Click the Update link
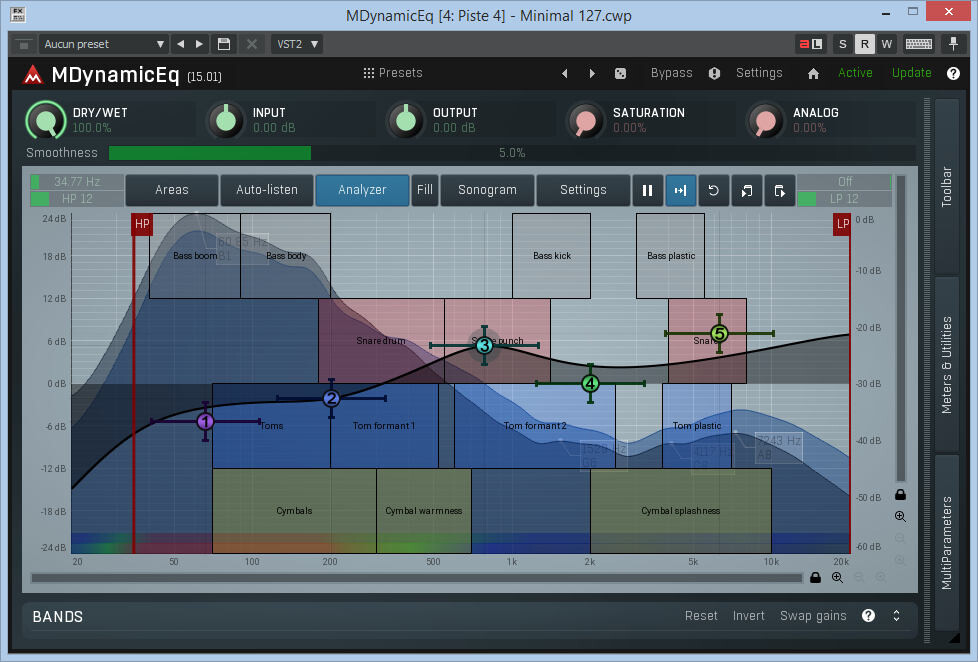Screen dimensions: 978x662 (911, 73)
